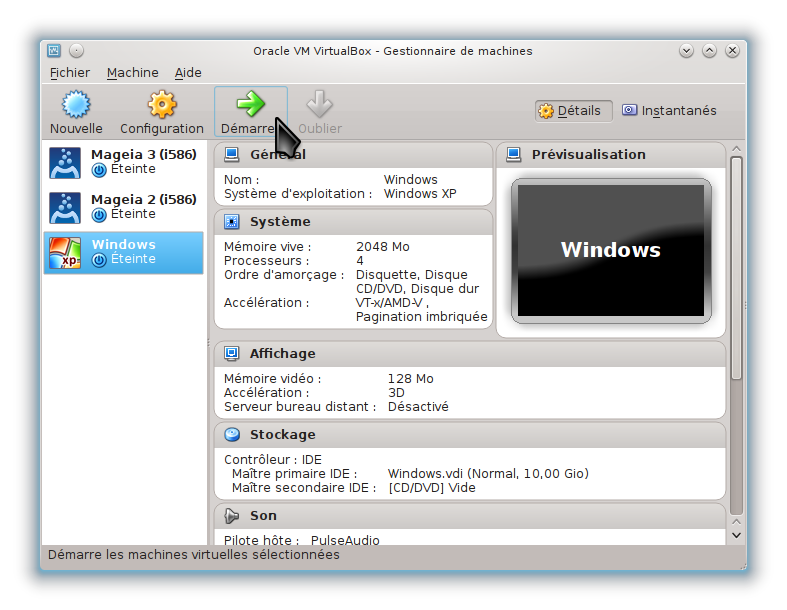Image resolution: width=787 pixels, height=610 pixels.
Task: Click Mageia 3 power state icon
Action: (x=99, y=170)
